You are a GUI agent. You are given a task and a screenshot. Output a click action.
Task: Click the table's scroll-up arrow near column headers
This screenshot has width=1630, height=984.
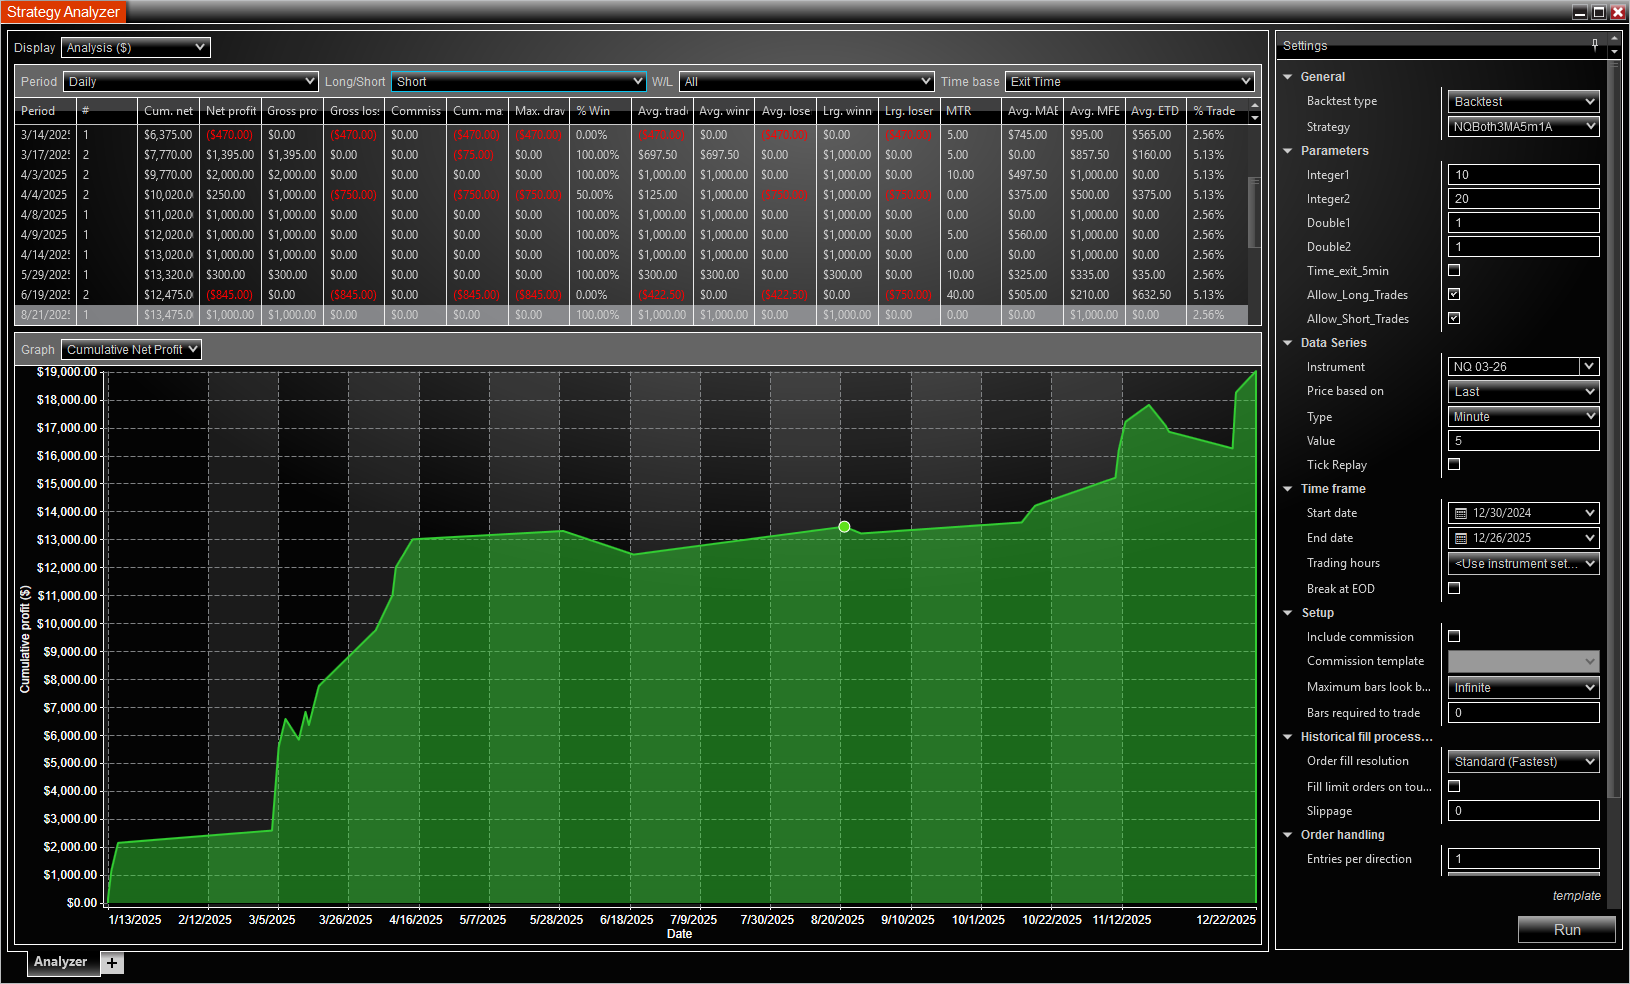click(x=1255, y=104)
